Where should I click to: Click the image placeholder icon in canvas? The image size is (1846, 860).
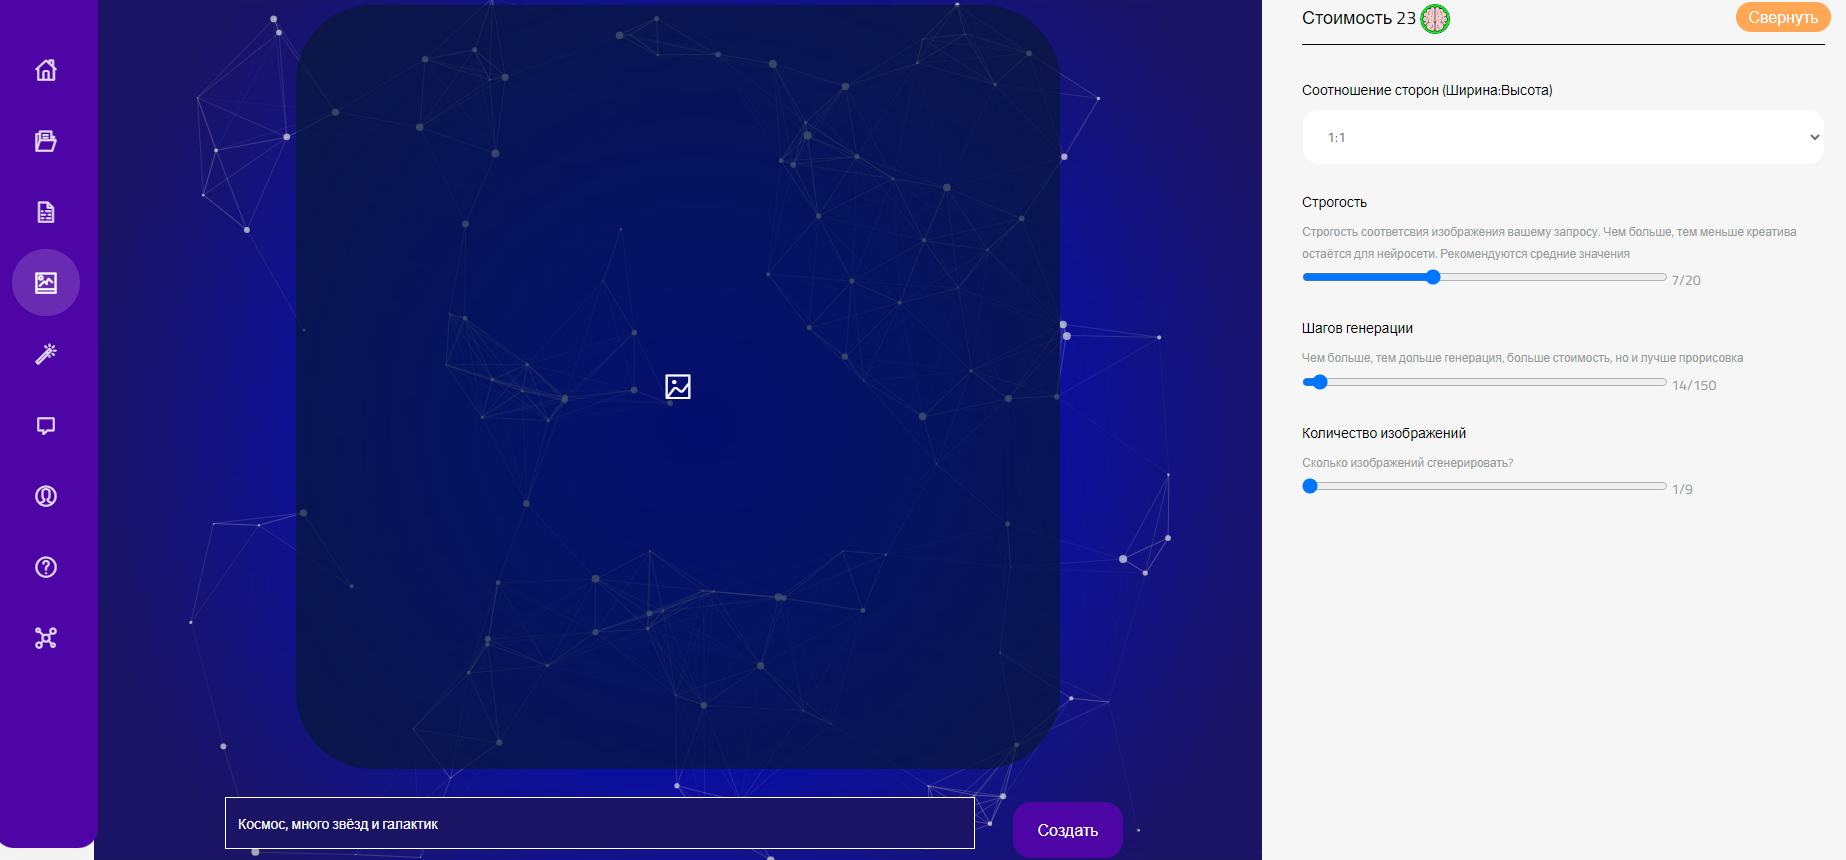click(x=678, y=387)
